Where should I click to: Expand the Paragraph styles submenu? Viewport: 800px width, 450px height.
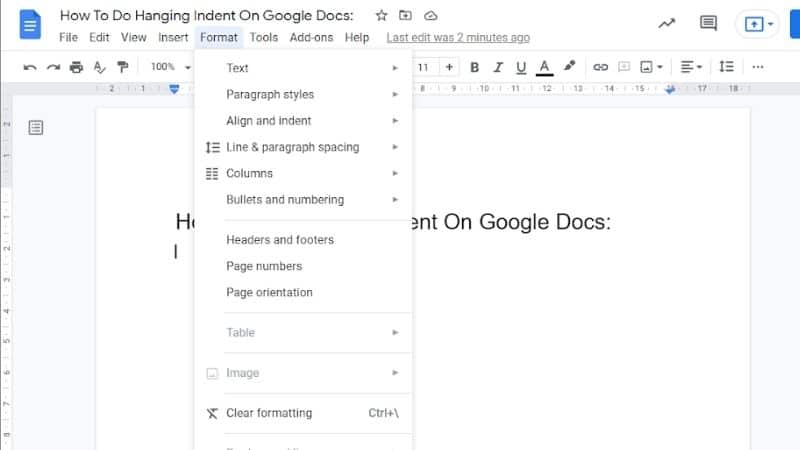(303, 94)
